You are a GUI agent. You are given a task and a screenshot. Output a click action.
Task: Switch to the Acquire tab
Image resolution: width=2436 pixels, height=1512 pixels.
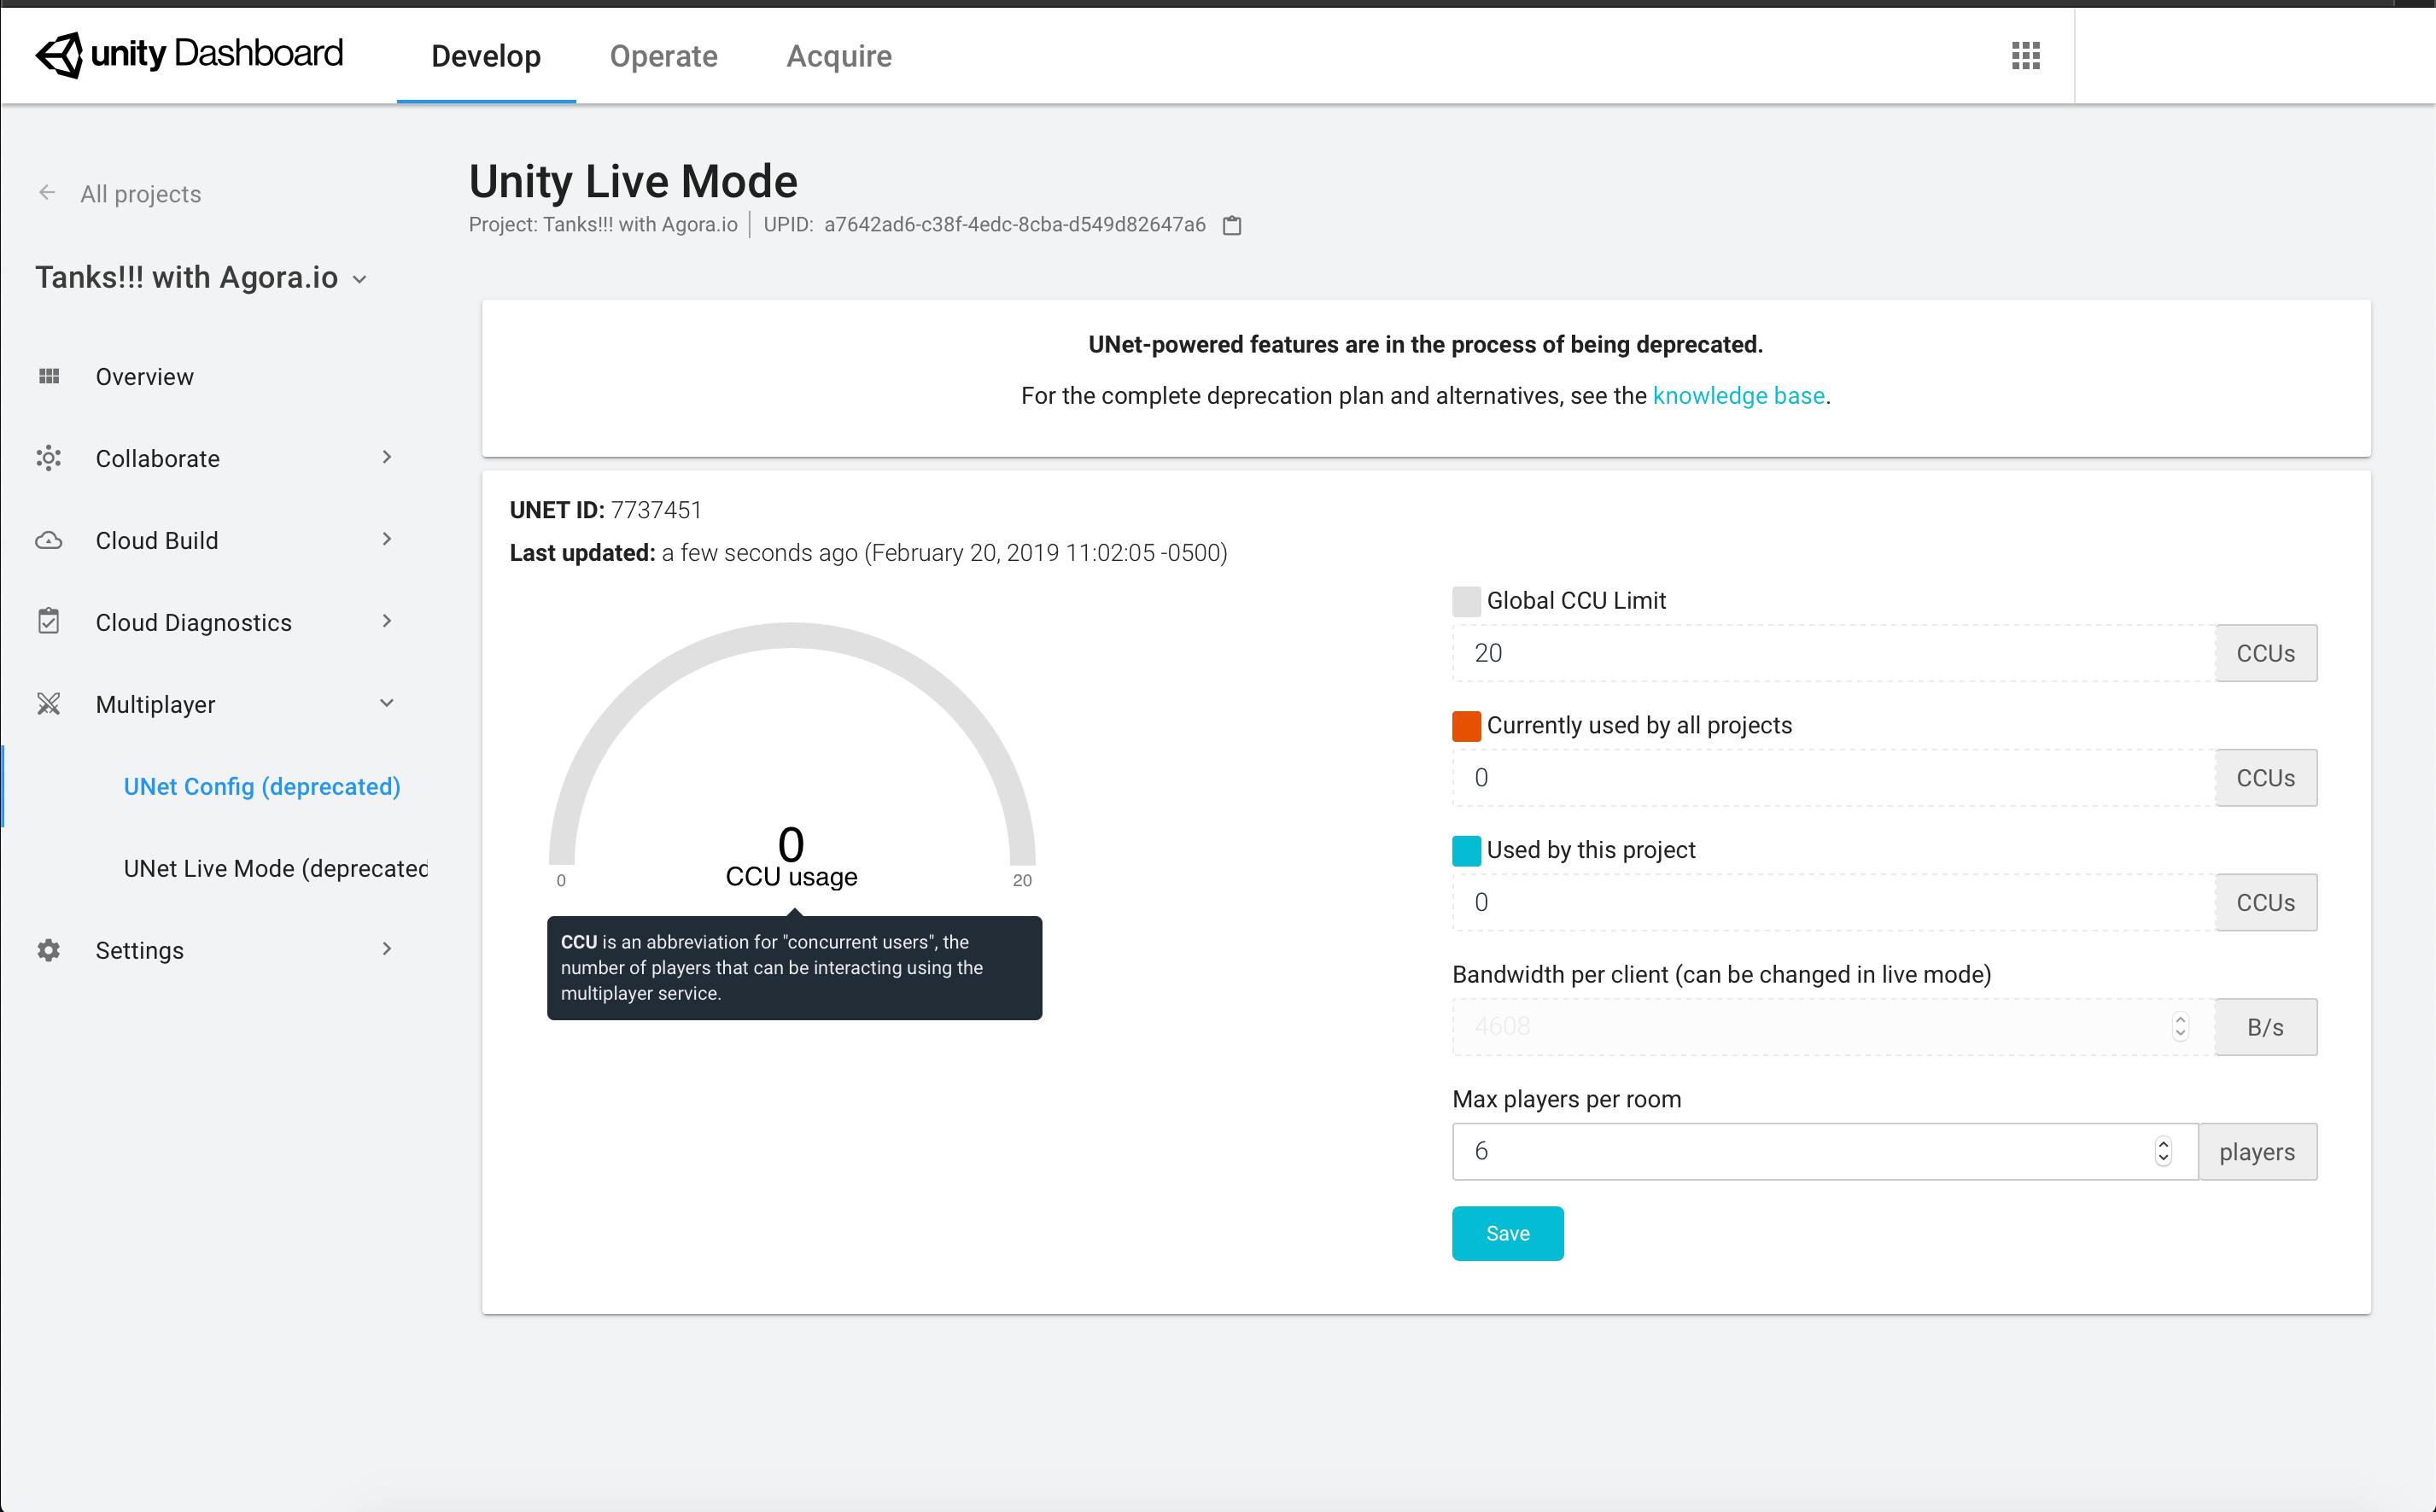[838, 56]
